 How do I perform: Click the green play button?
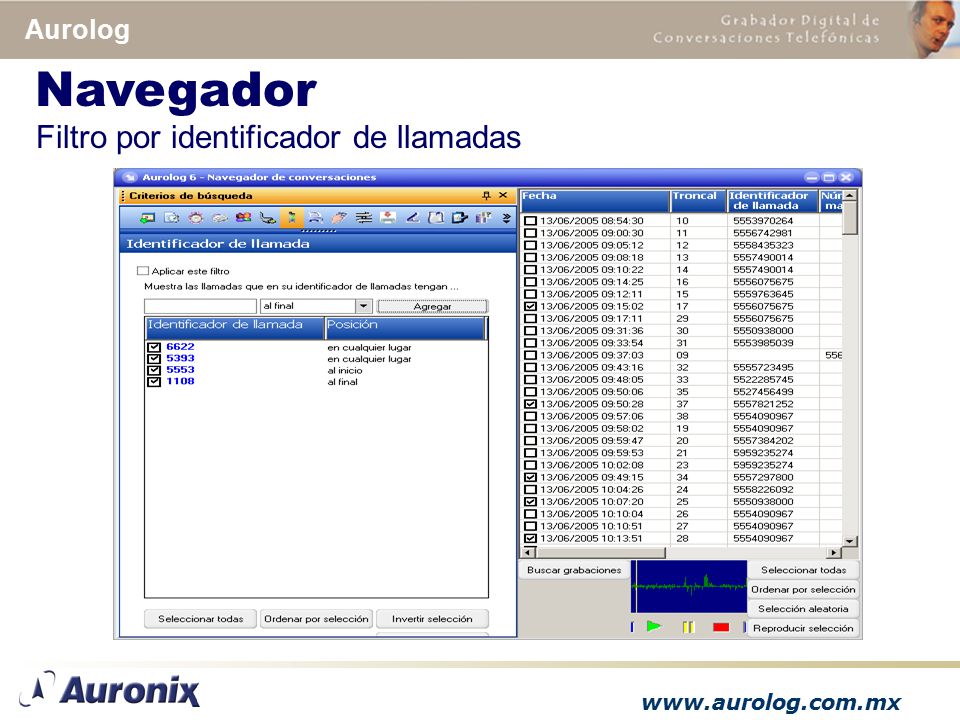pyautogui.click(x=654, y=626)
